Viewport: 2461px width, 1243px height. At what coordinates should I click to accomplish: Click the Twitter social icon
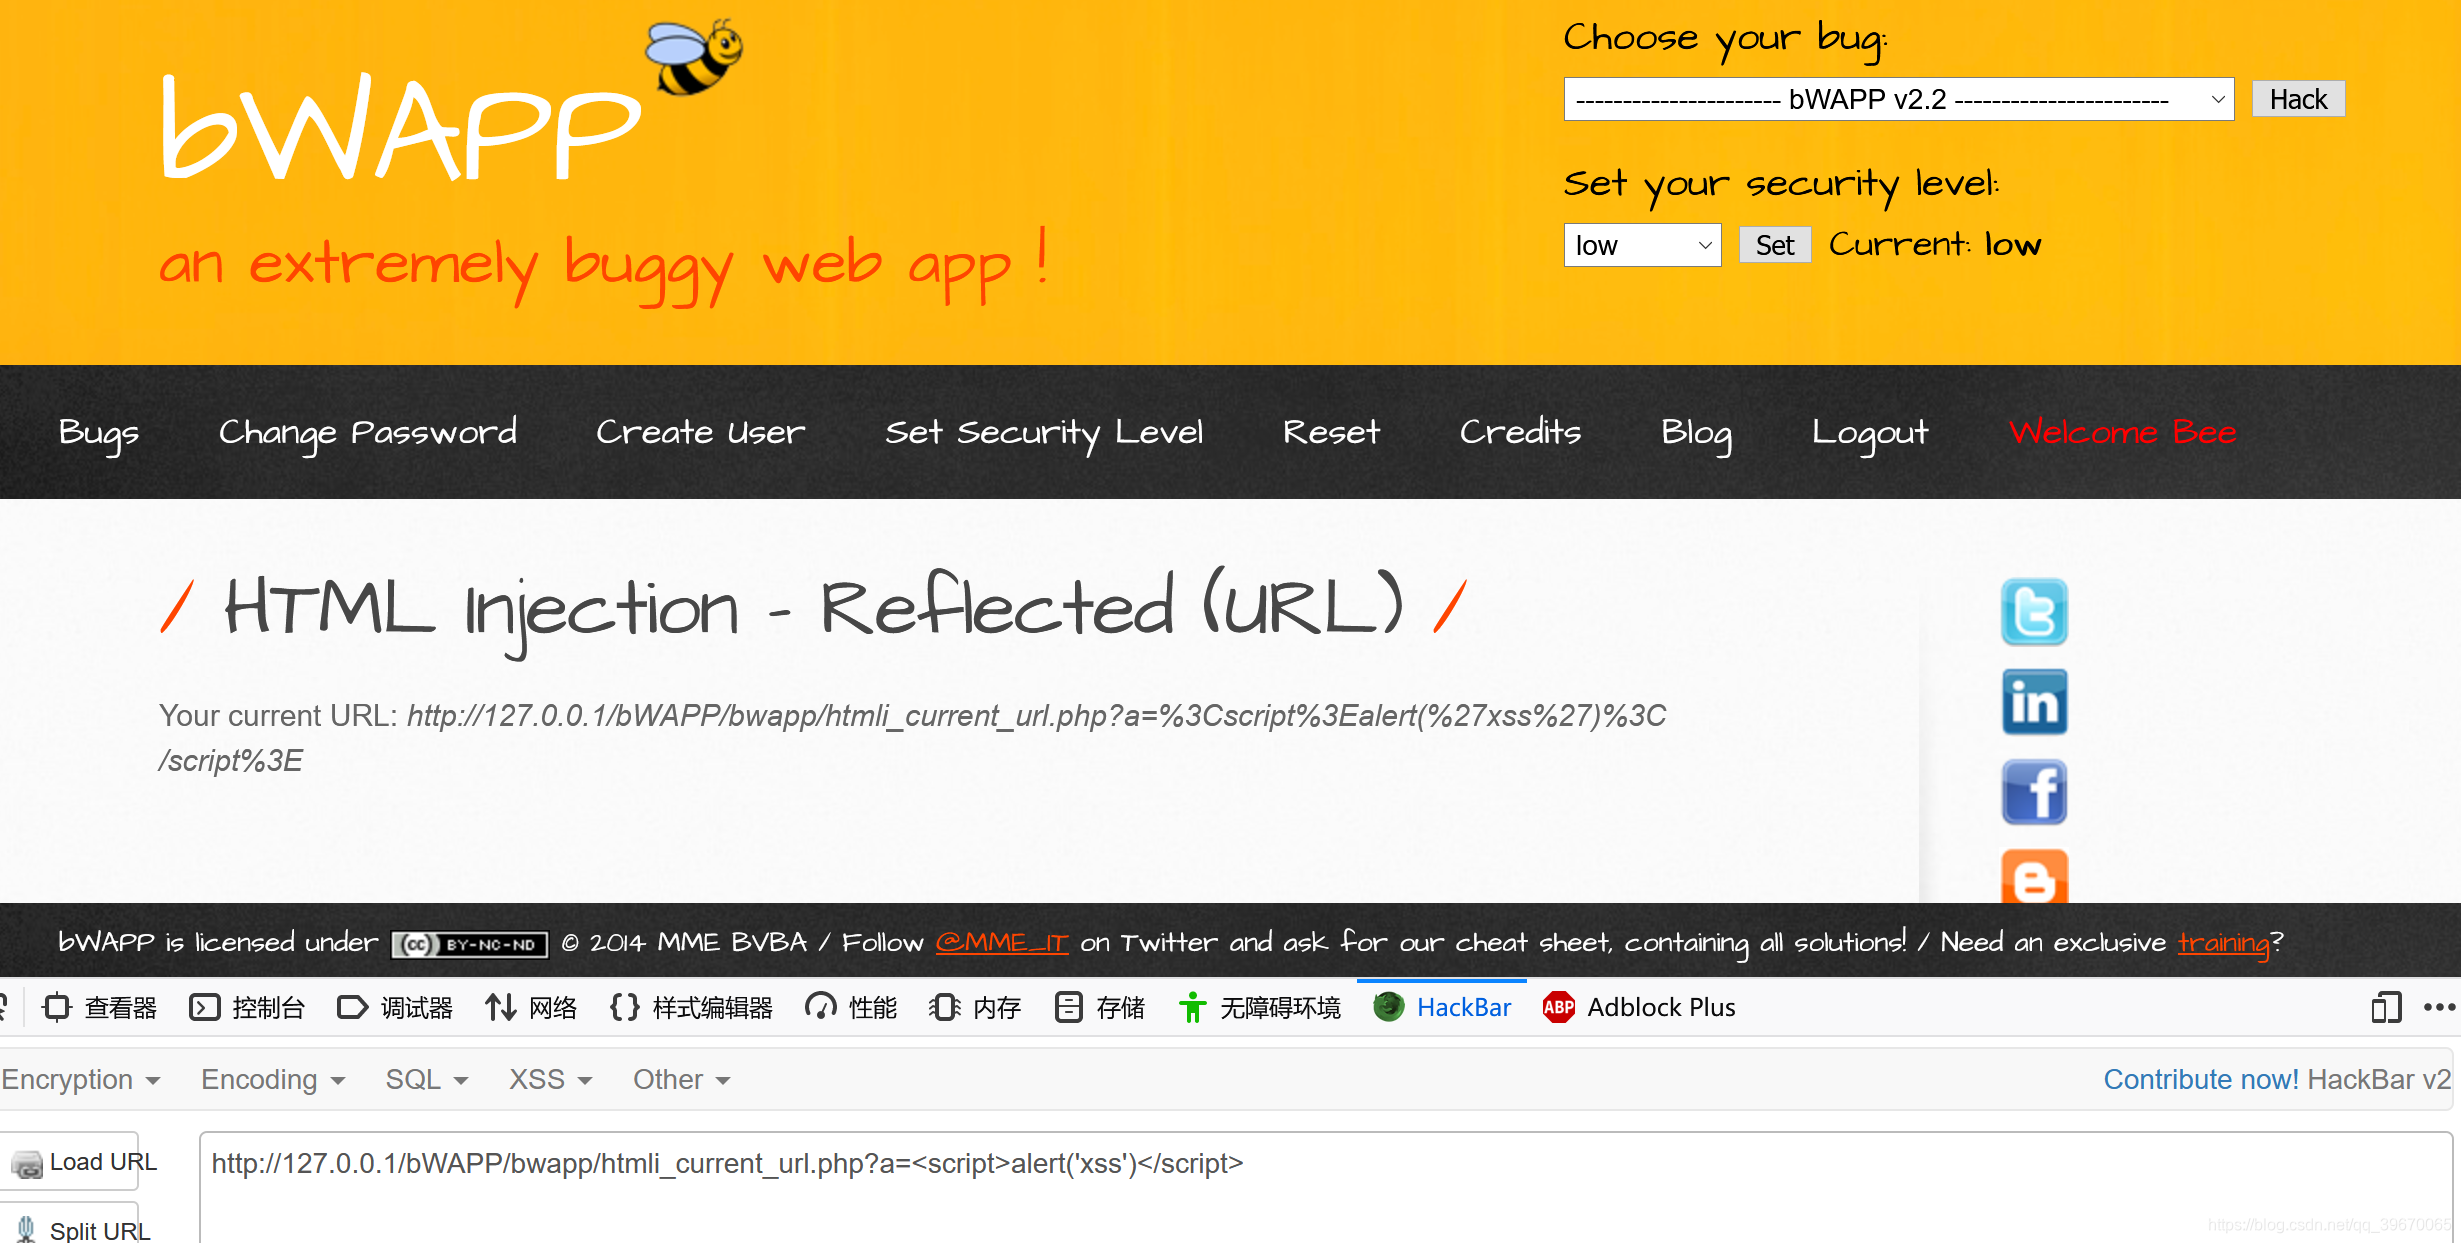pos(2034,611)
